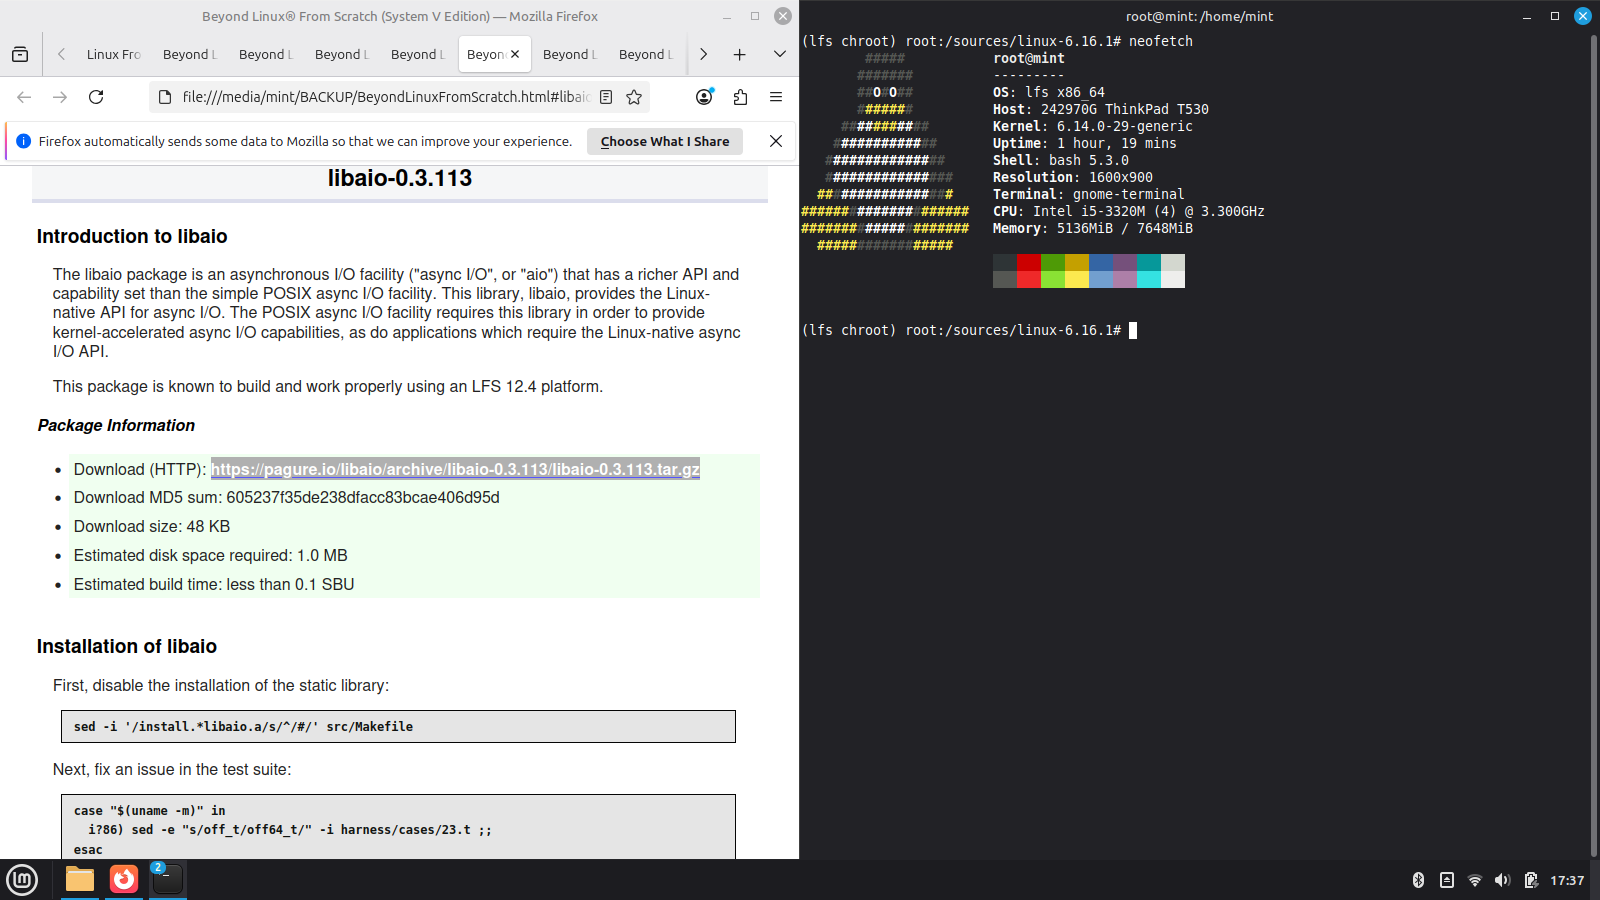Click the page identity icon in address bar
This screenshot has height=900, width=1600.
coord(165,97)
